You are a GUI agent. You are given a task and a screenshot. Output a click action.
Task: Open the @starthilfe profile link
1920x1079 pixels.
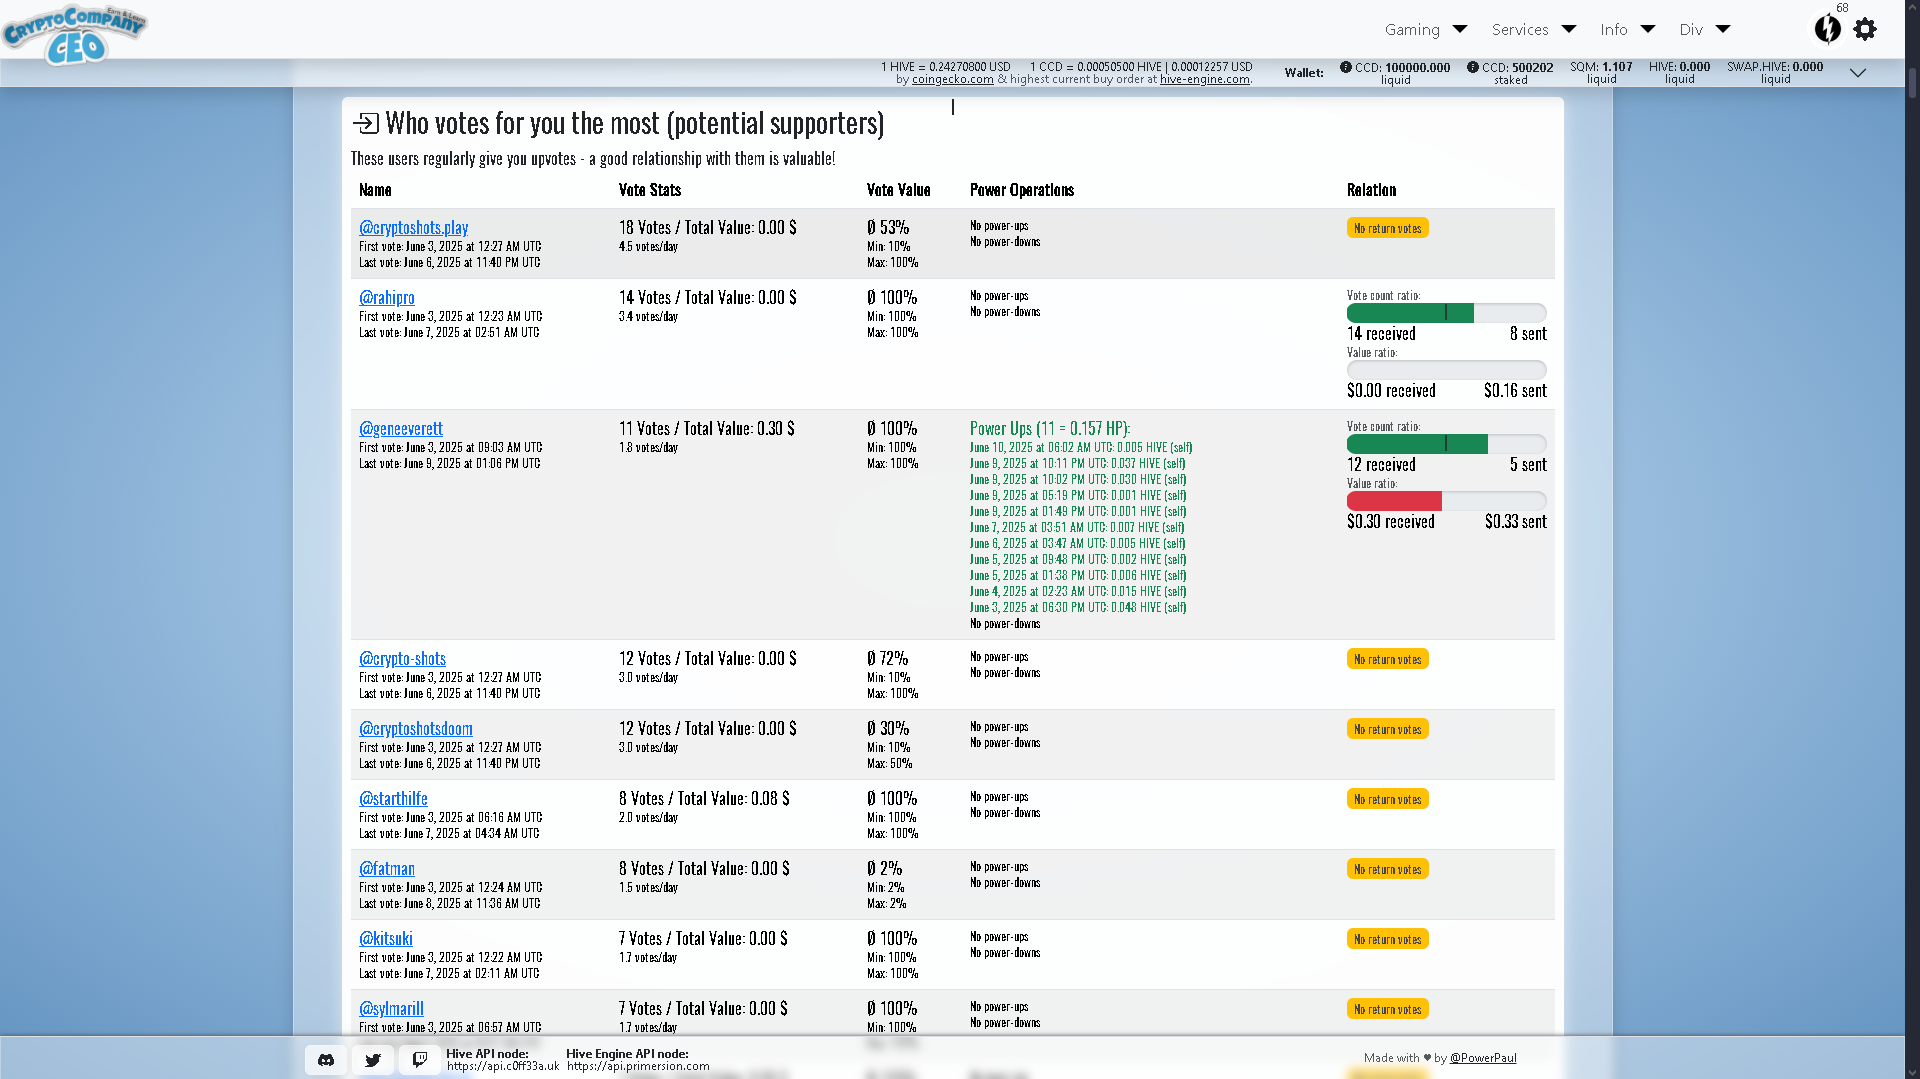[x=394, y=799]
